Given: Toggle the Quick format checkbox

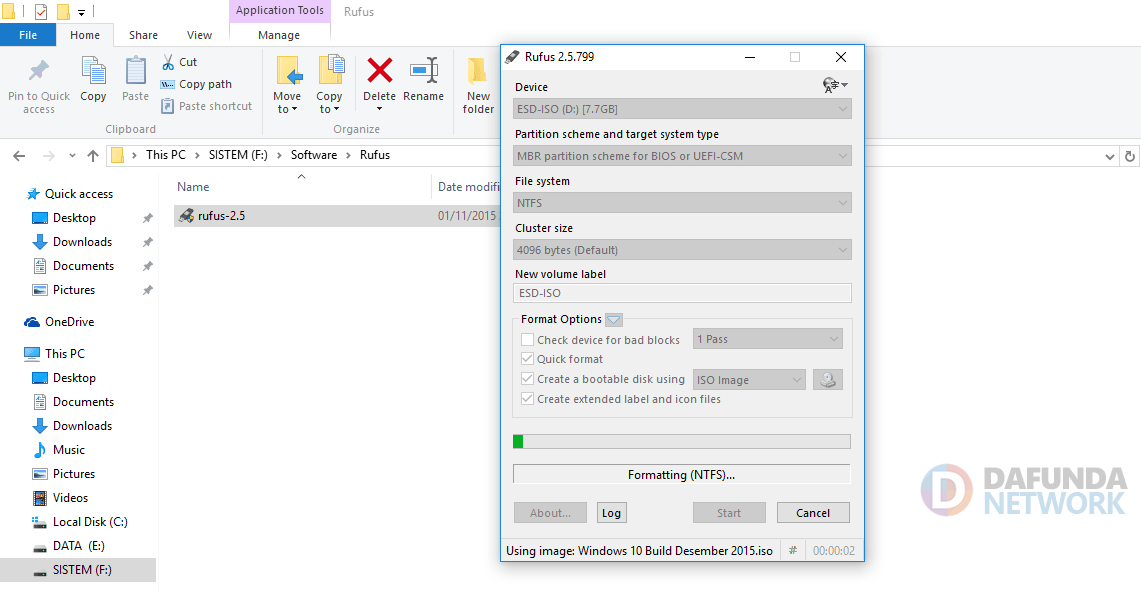Looking at the screenshot, I should pyautogui.click(x=528, y=359).
